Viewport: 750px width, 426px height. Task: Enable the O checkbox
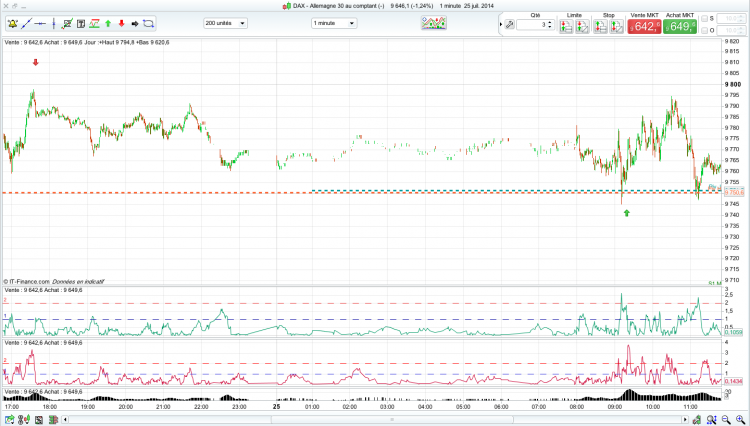coord(705,31)
